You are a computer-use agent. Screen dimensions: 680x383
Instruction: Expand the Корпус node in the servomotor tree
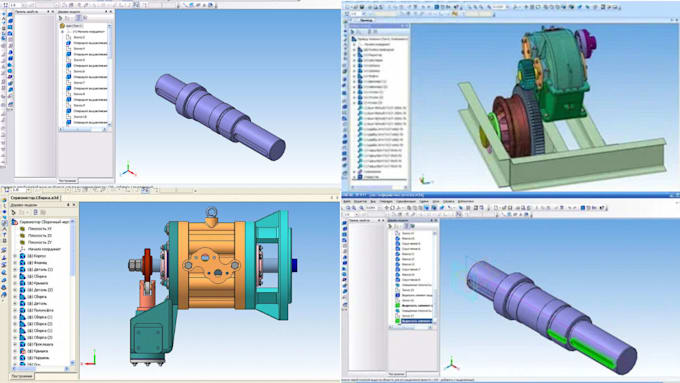pyautogui.click(x=15, y=256)
